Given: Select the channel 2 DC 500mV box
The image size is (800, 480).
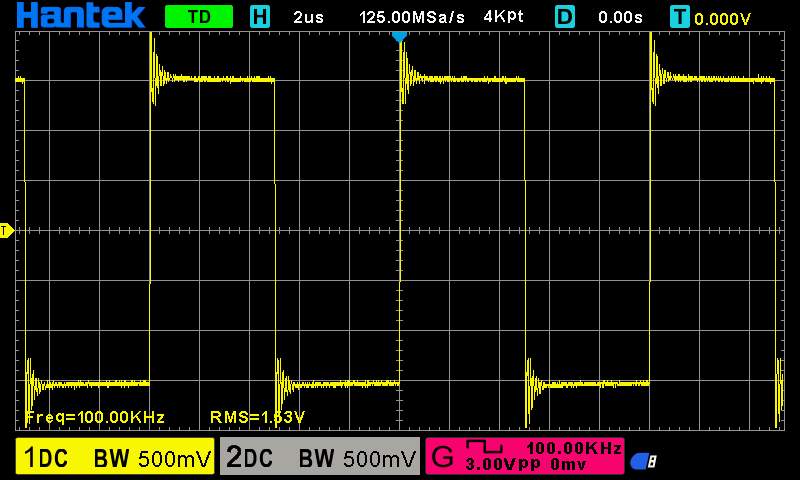Looking at the screenshot, I should click(x=320, y=456).
